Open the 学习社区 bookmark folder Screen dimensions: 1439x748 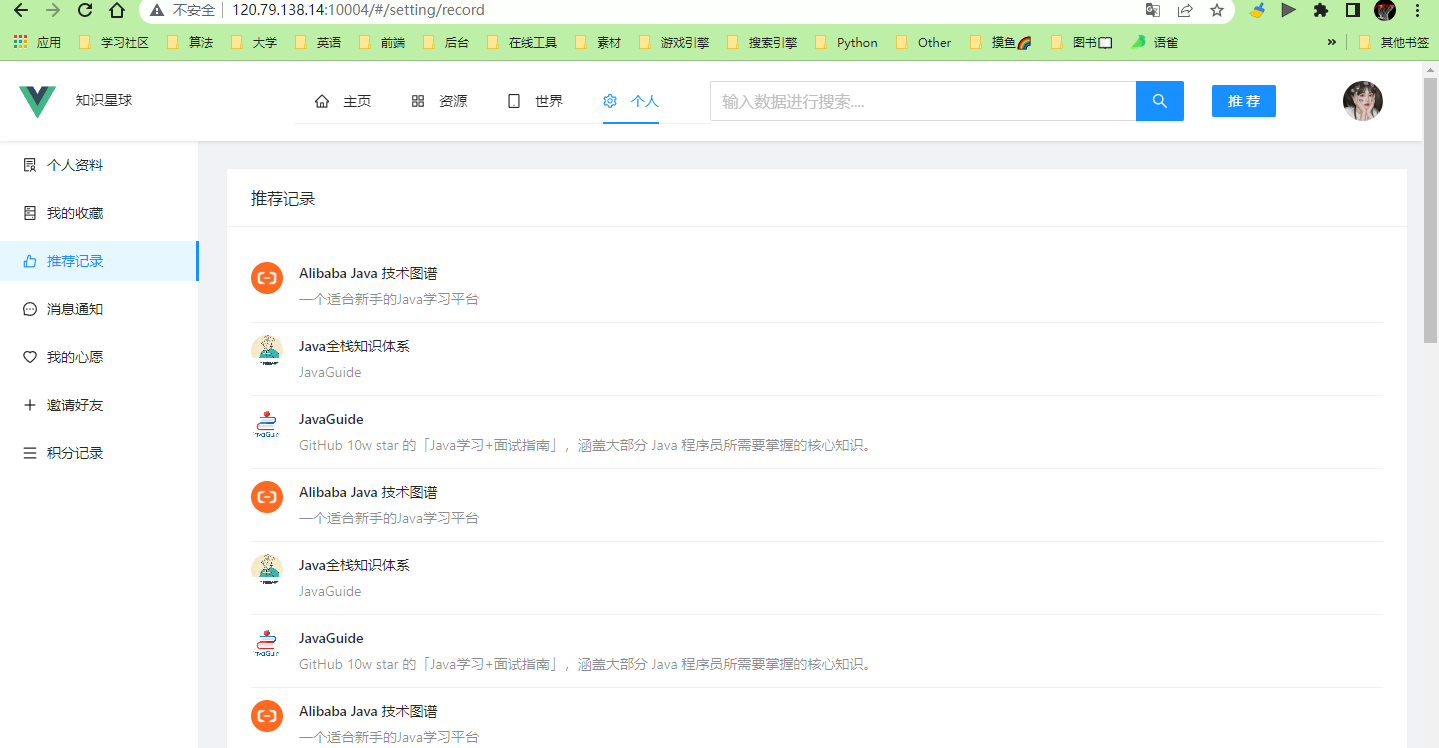(x=113, y=43)
